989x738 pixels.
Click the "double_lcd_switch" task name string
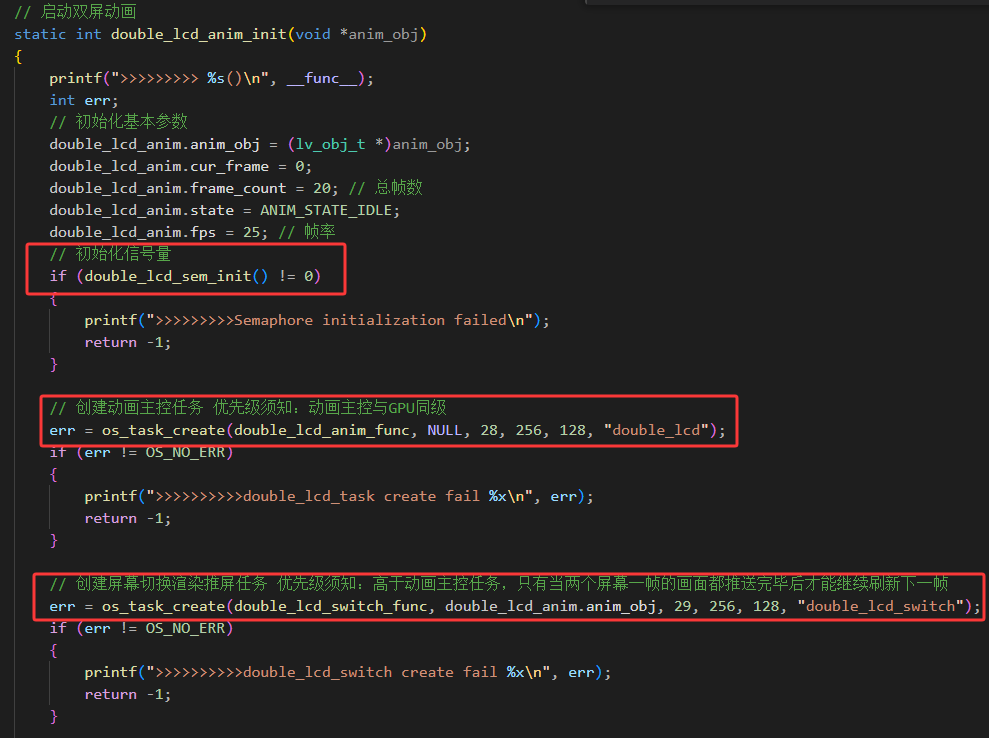click(881, 606)
